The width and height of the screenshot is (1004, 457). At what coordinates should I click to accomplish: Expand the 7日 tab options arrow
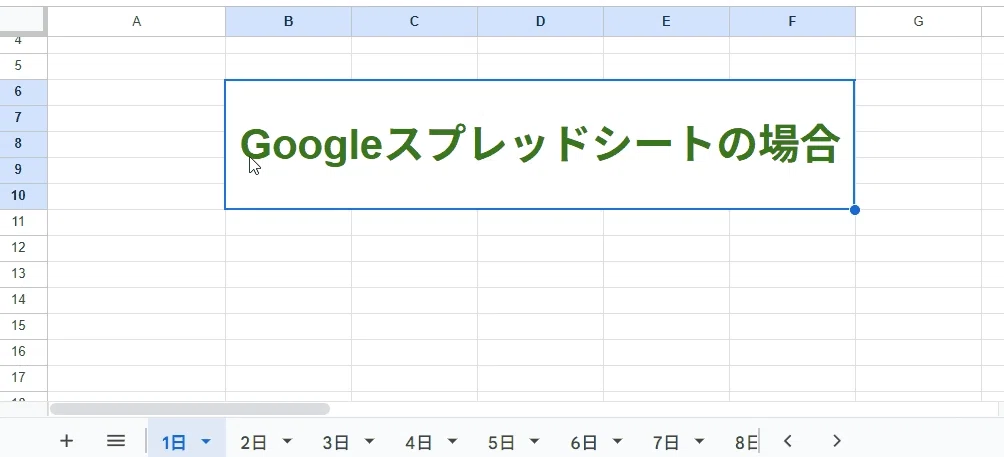click(x=699, y=442)
